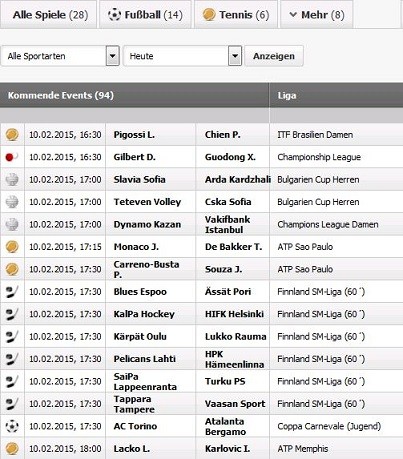This screenshot has width=403, height=459.
Task: Switch to the Tennis (6) tab
Action: click(236, 15)
